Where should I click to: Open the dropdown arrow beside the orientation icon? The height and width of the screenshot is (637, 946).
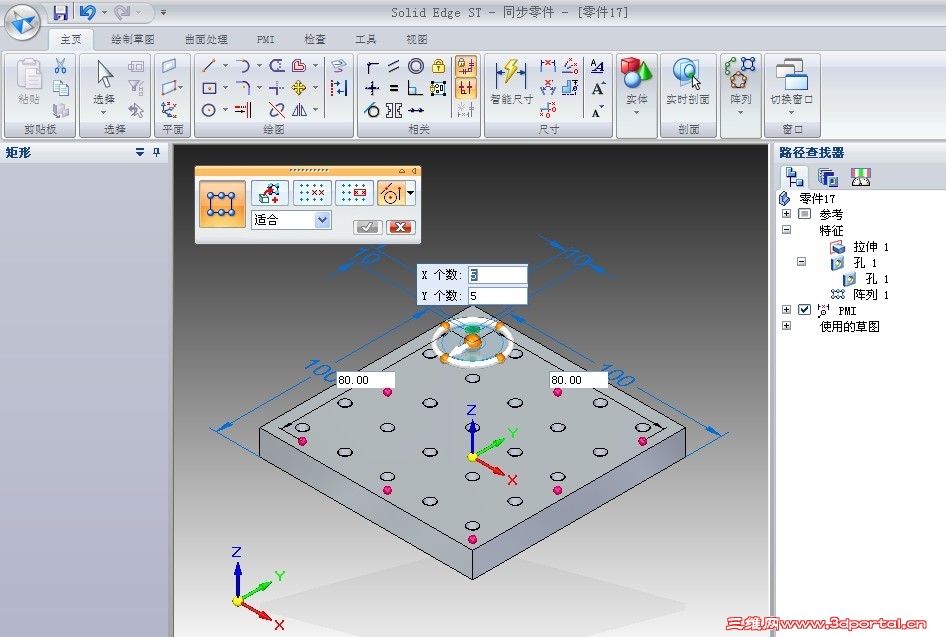[x=411, y=193]
